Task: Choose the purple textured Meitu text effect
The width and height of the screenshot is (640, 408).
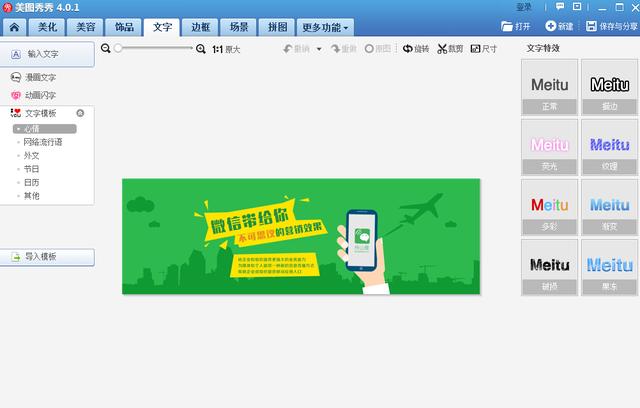Action: [x=609, y=147]
